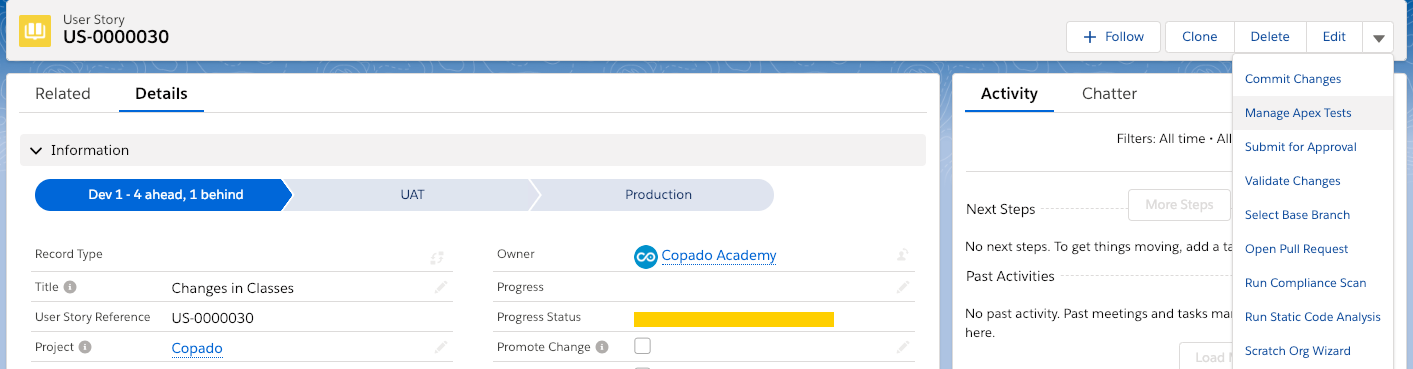Click the Follow button
1413x369 pixels.
pos(1113,37)
